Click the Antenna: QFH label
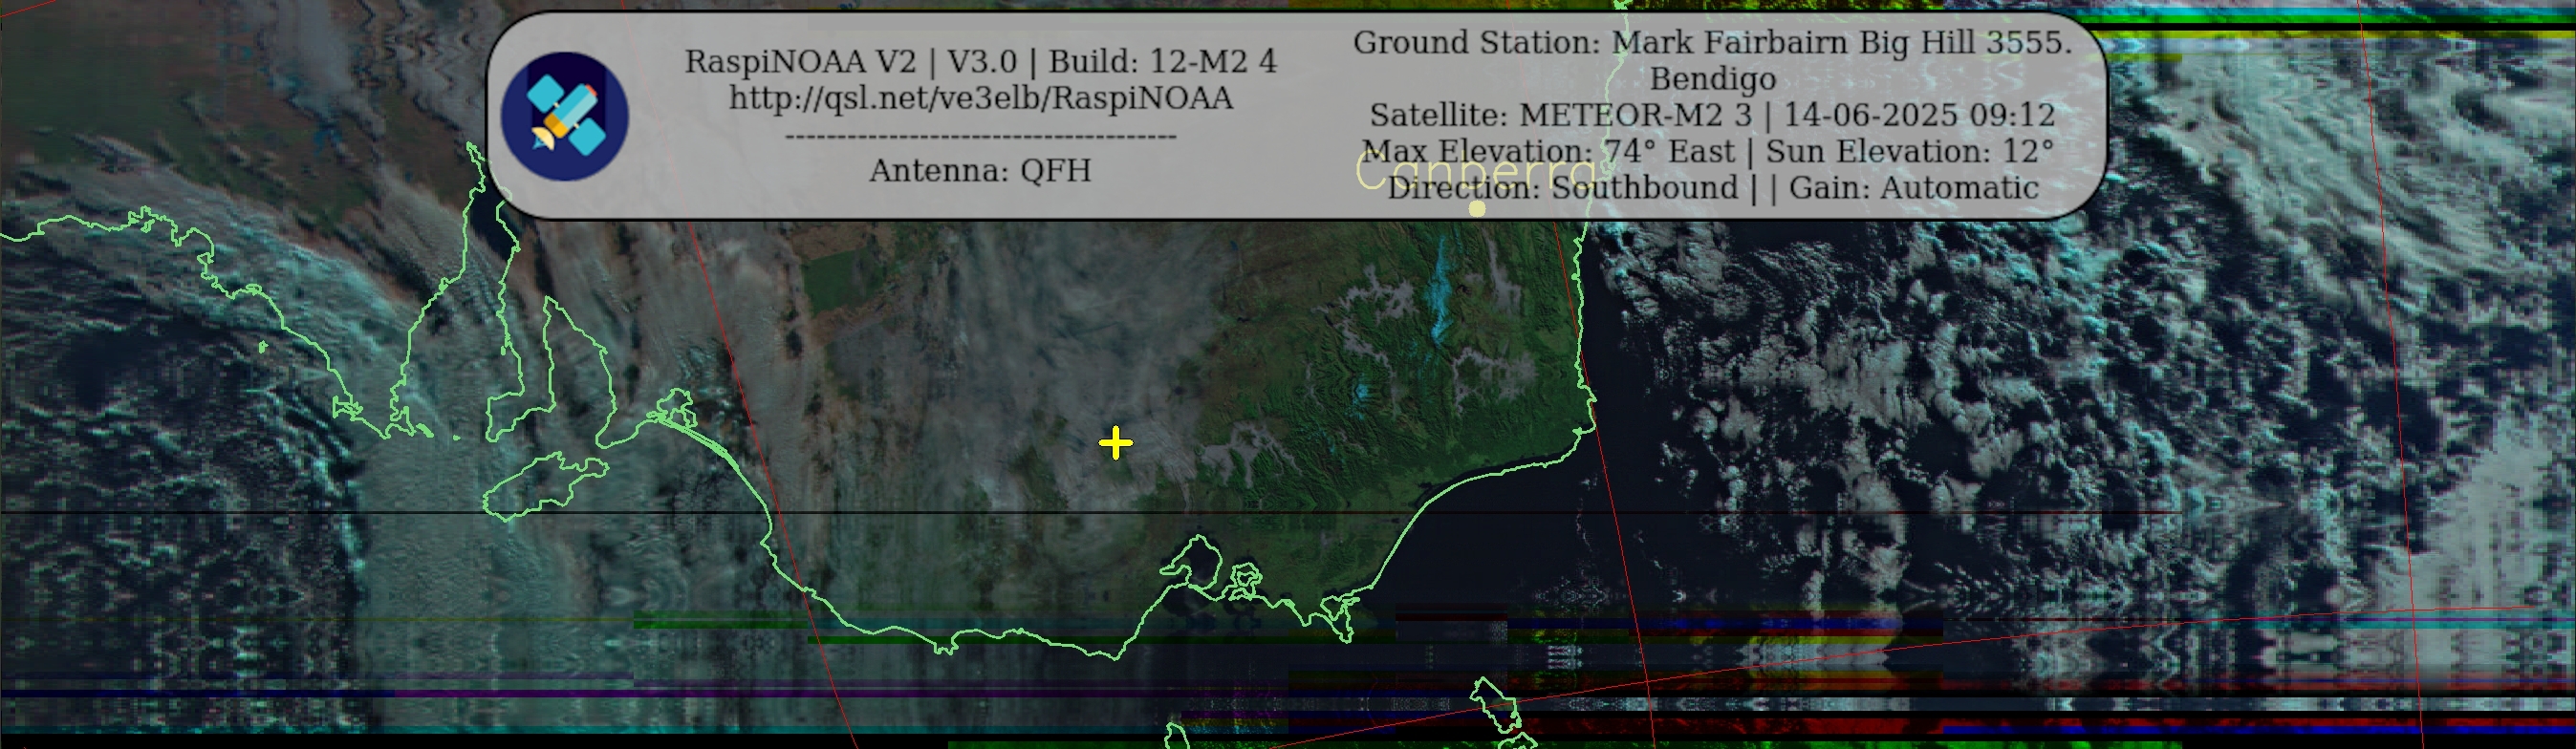The image size is (2576, 749). [x=980, y=171]
